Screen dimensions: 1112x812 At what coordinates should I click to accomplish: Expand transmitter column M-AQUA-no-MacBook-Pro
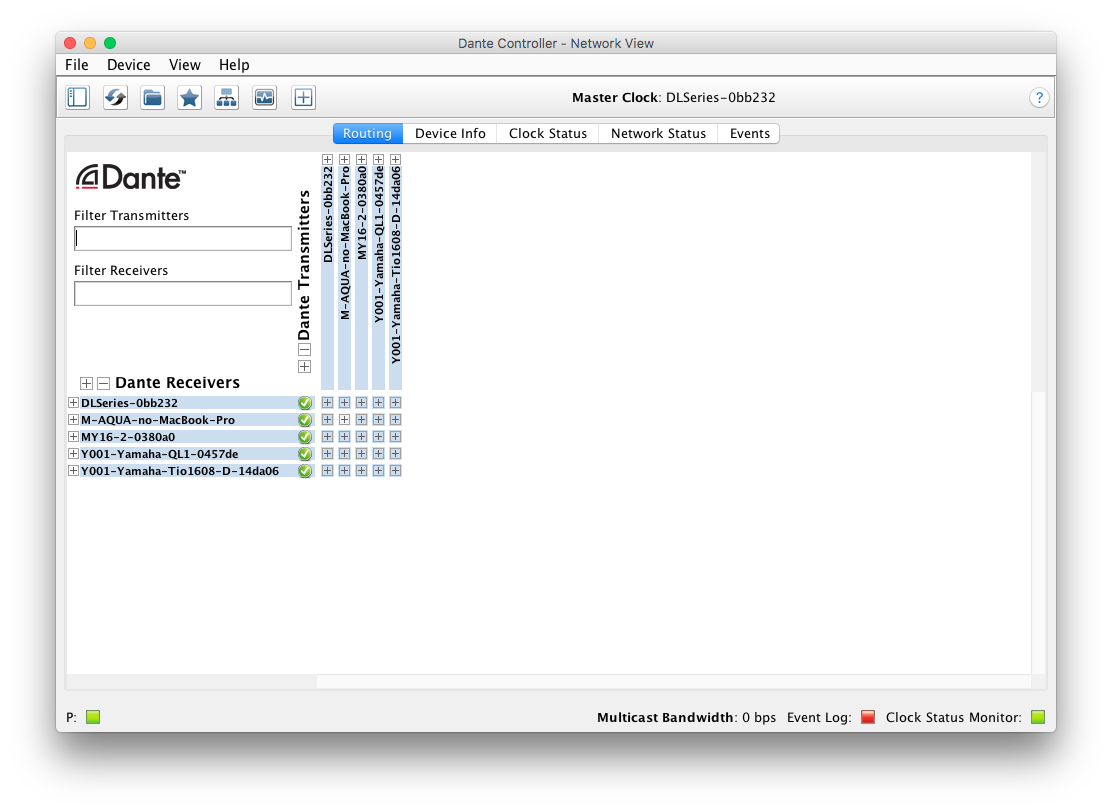click(344, 160)
